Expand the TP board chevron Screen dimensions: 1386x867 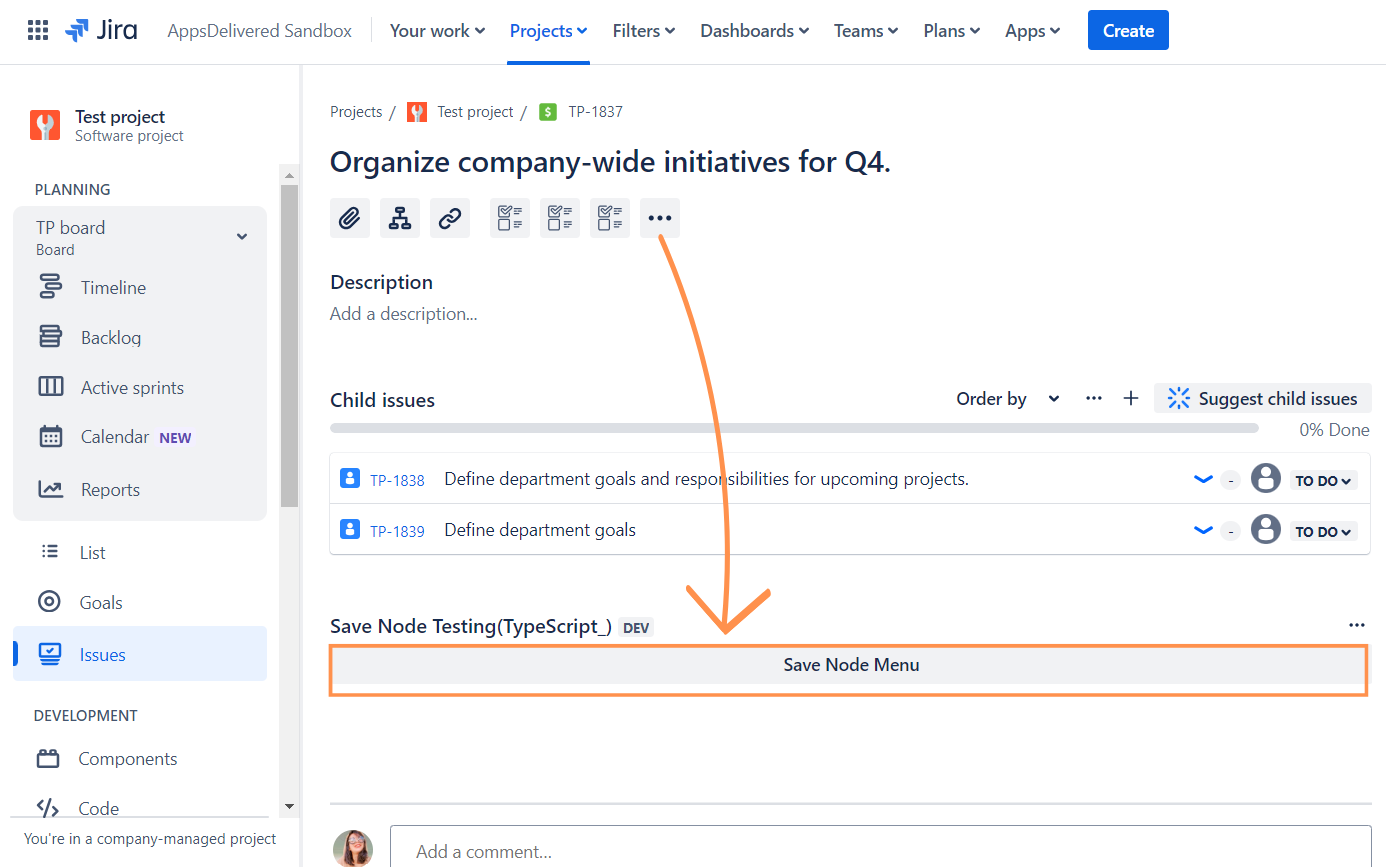(x=241, y=237)
